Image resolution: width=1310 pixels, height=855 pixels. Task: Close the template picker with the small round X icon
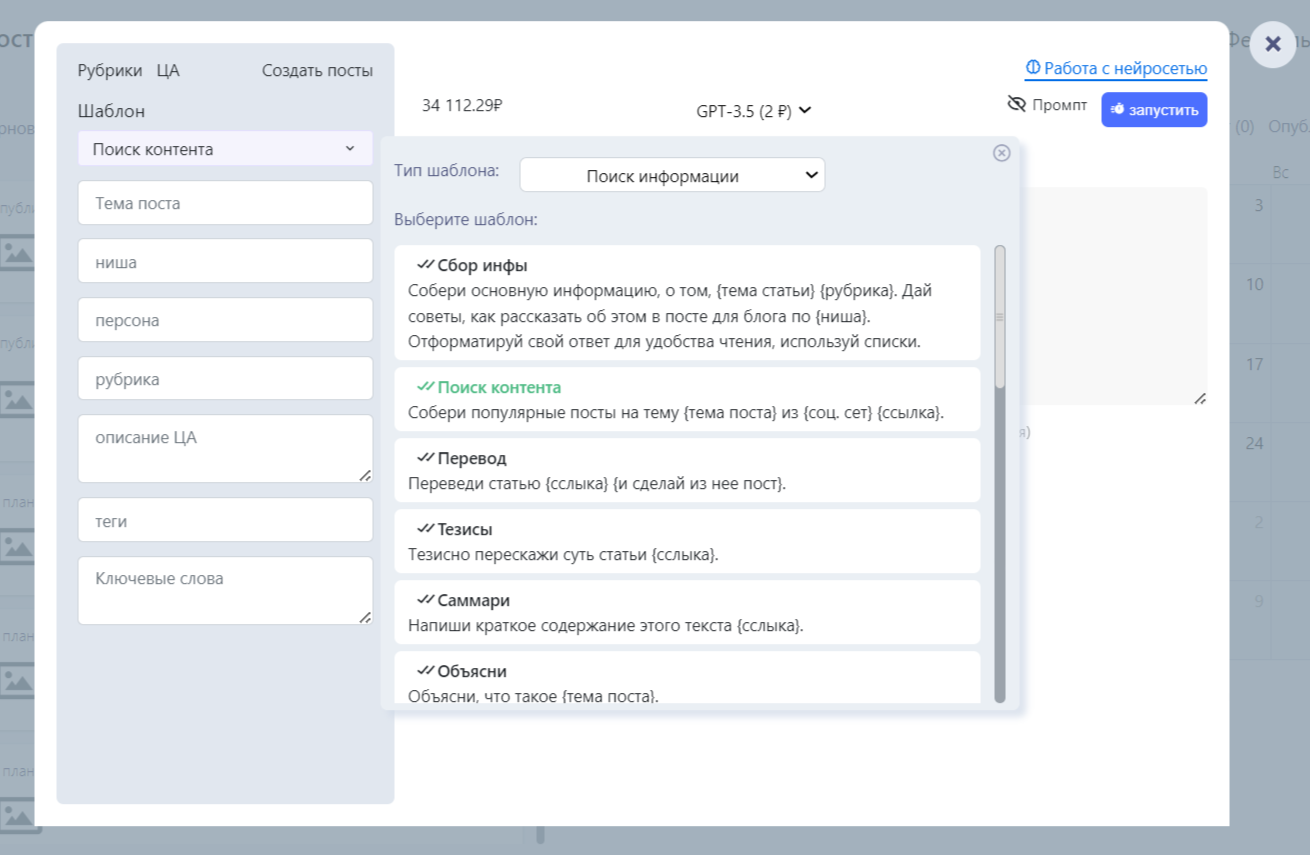point(1001,153)
